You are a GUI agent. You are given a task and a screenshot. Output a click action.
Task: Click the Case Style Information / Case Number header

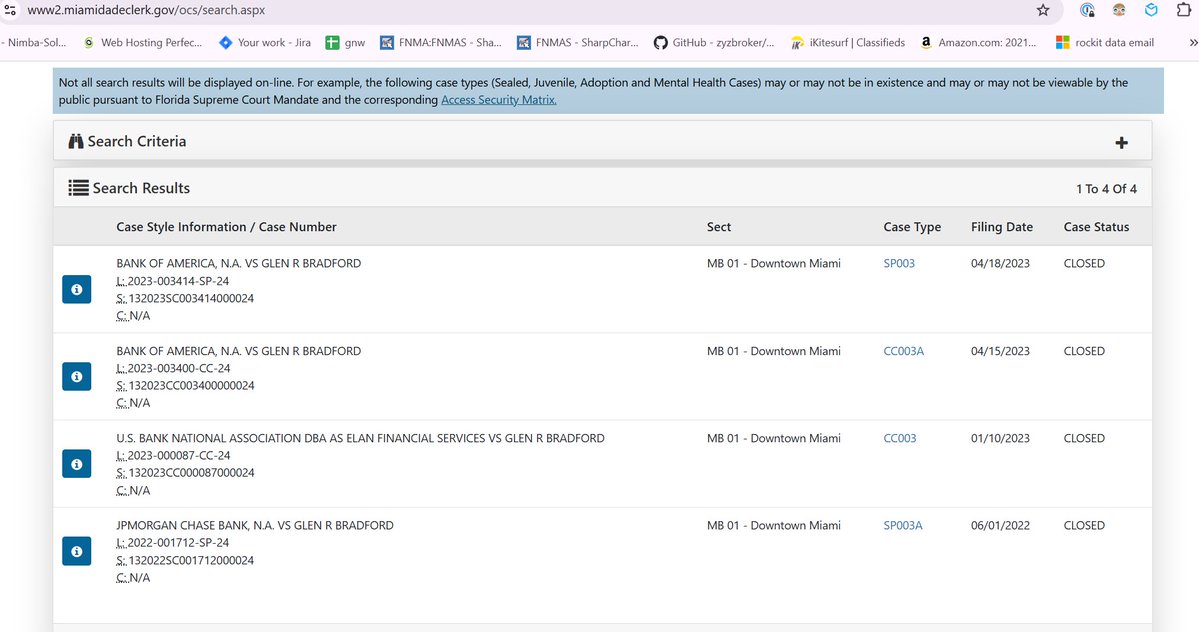point(226,227)
